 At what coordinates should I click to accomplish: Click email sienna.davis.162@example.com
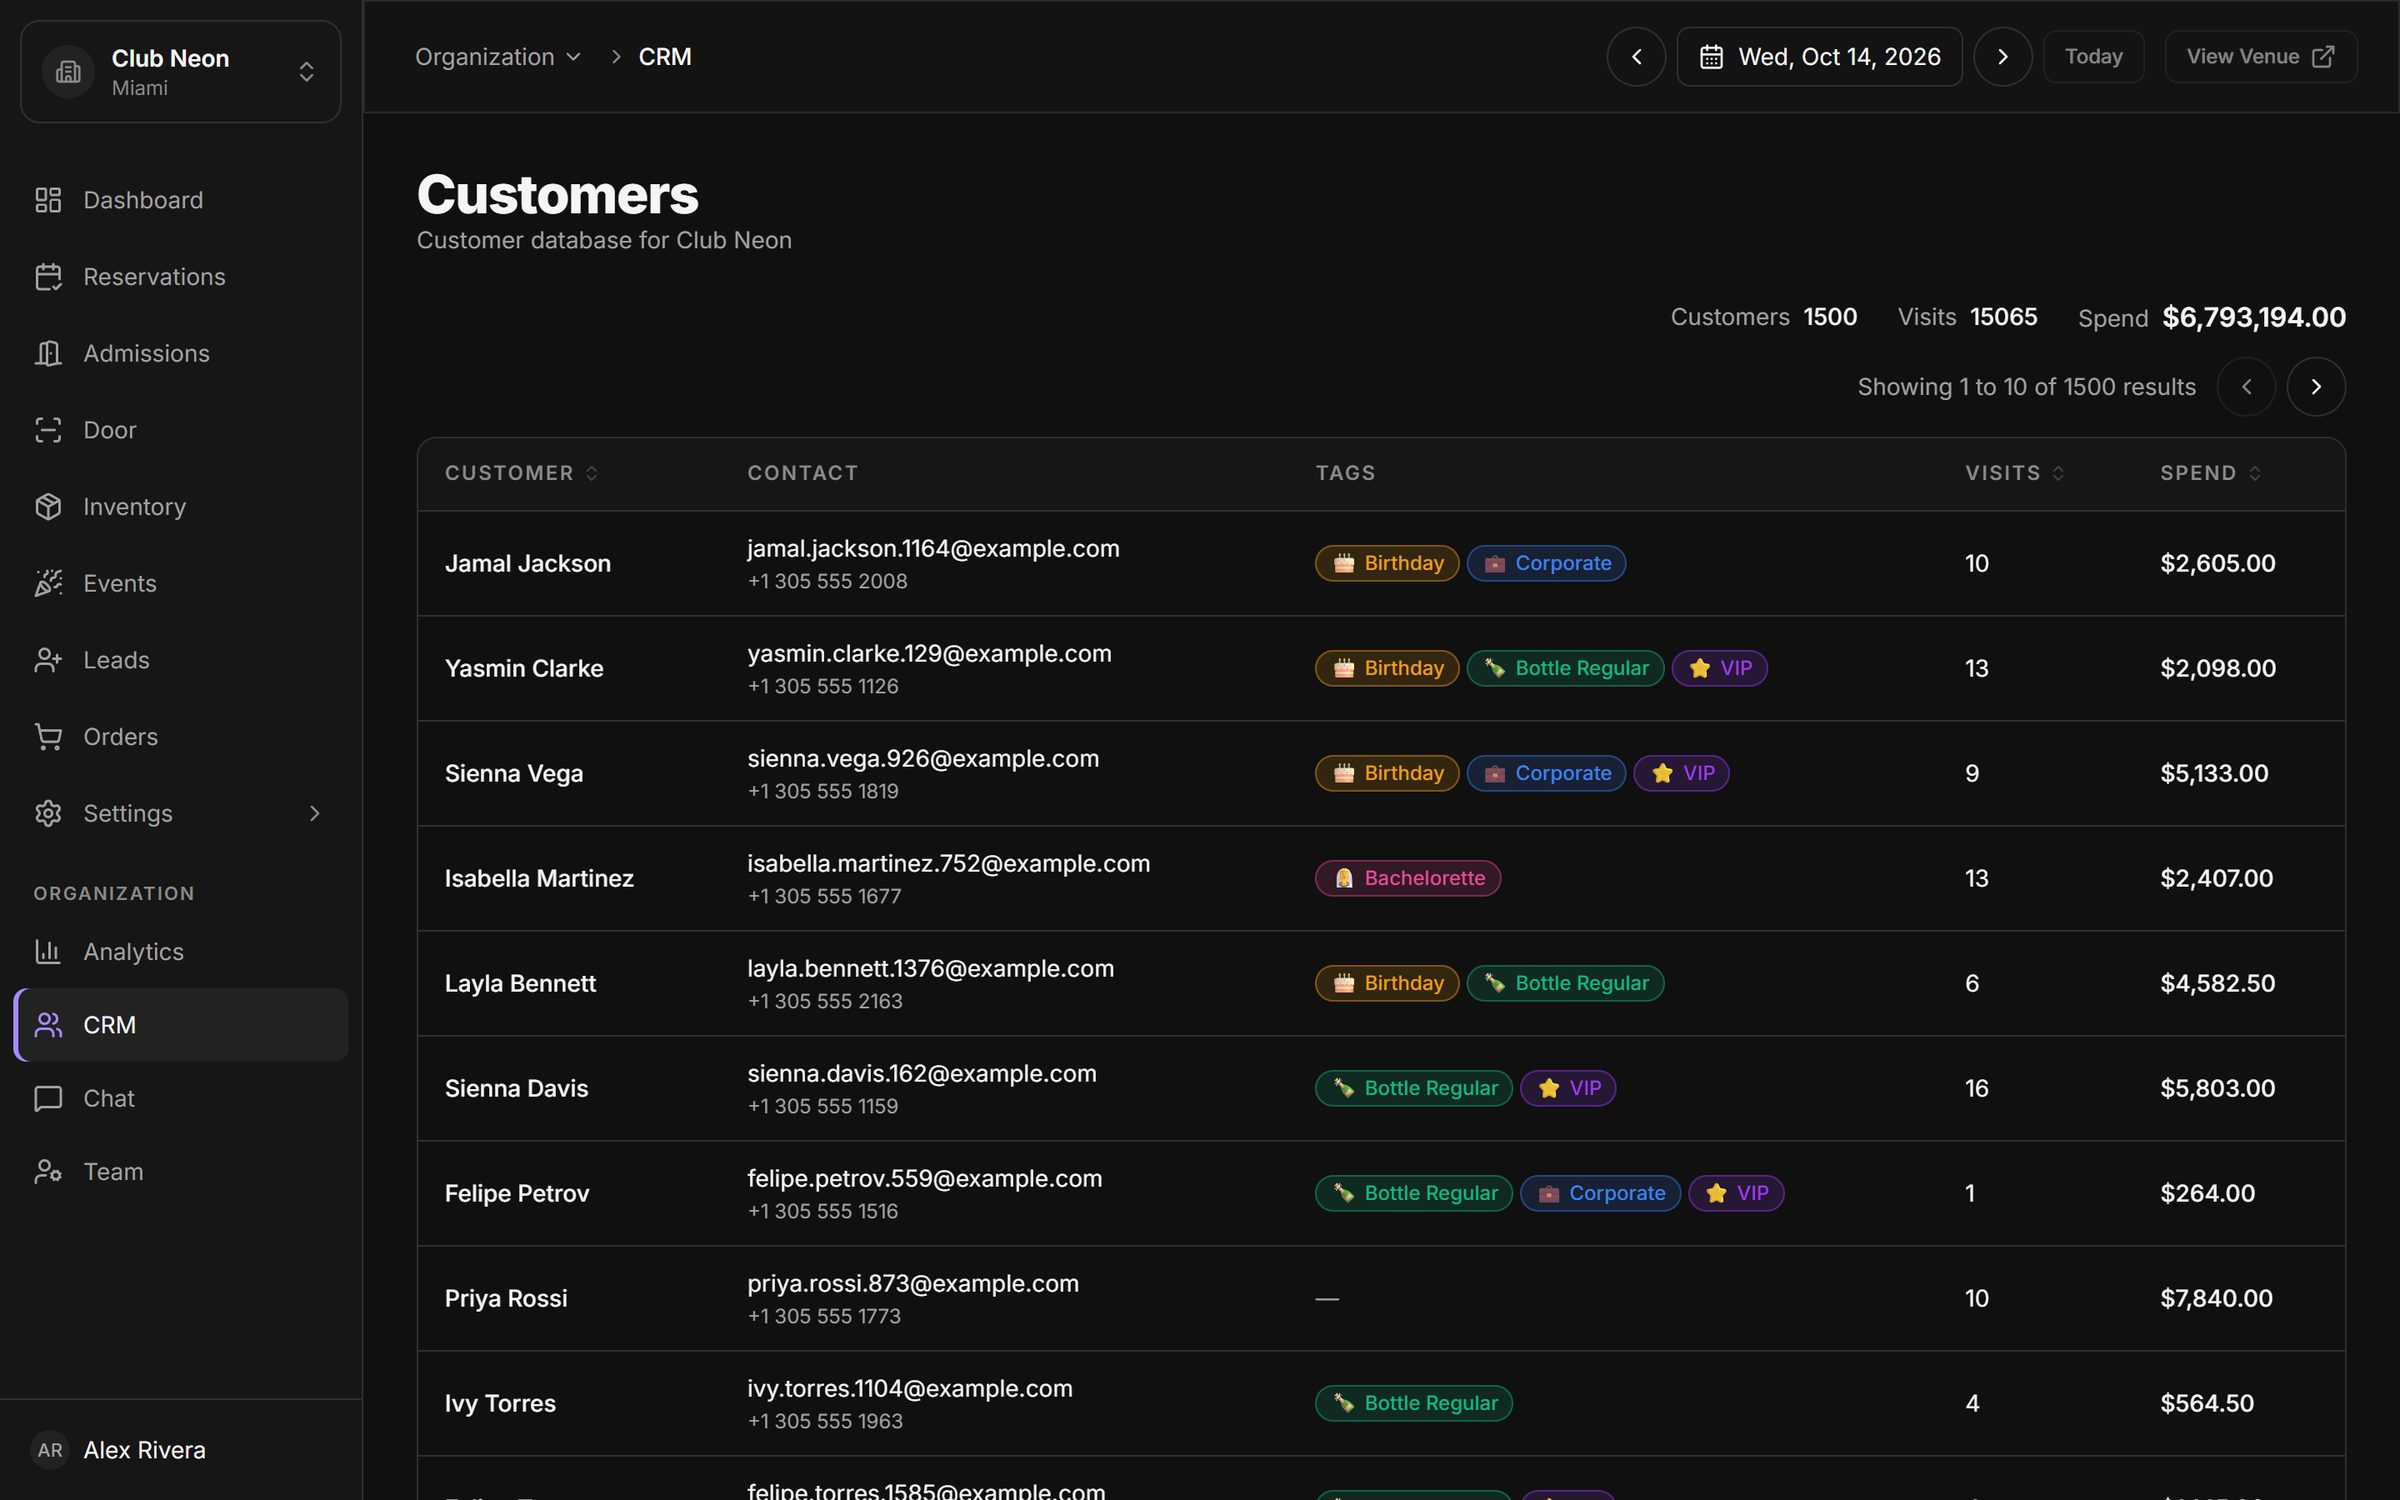coord(921,1073)
